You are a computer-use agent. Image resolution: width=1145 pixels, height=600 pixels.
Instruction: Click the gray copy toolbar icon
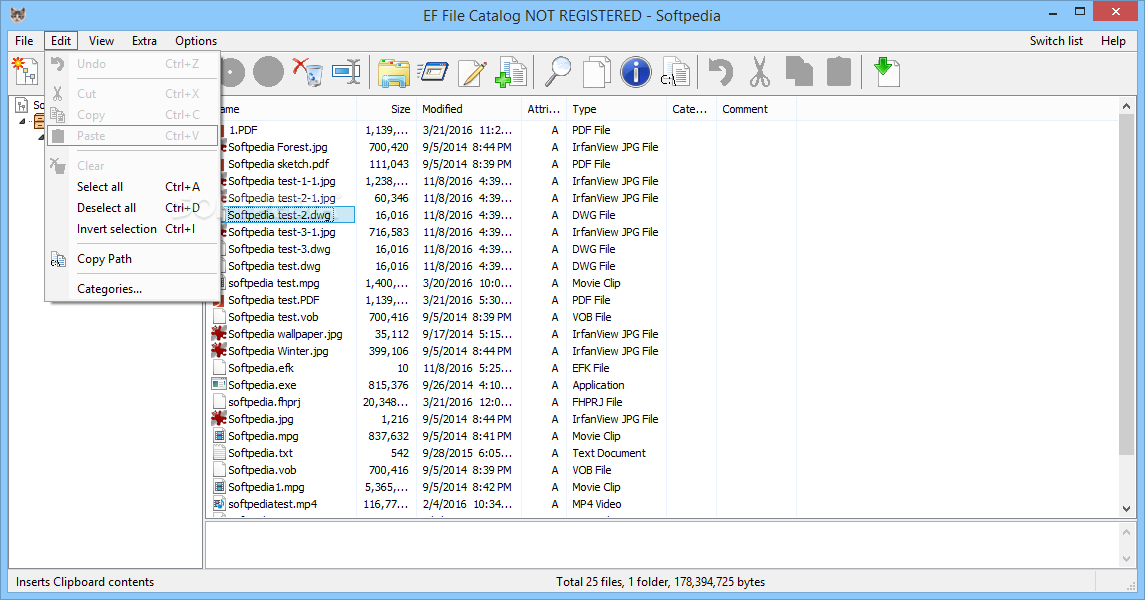(799, 72)
